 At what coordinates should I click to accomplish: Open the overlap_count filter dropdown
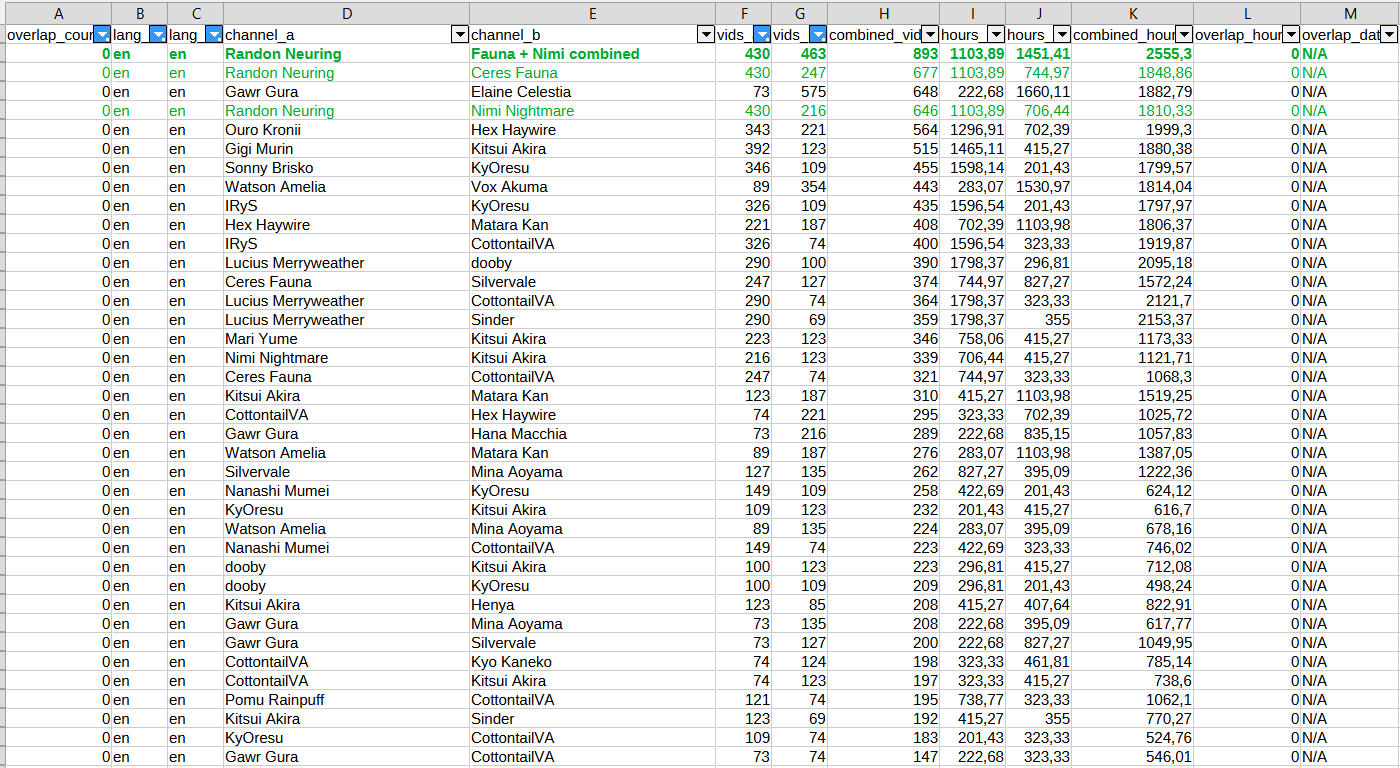click(101, 35)
